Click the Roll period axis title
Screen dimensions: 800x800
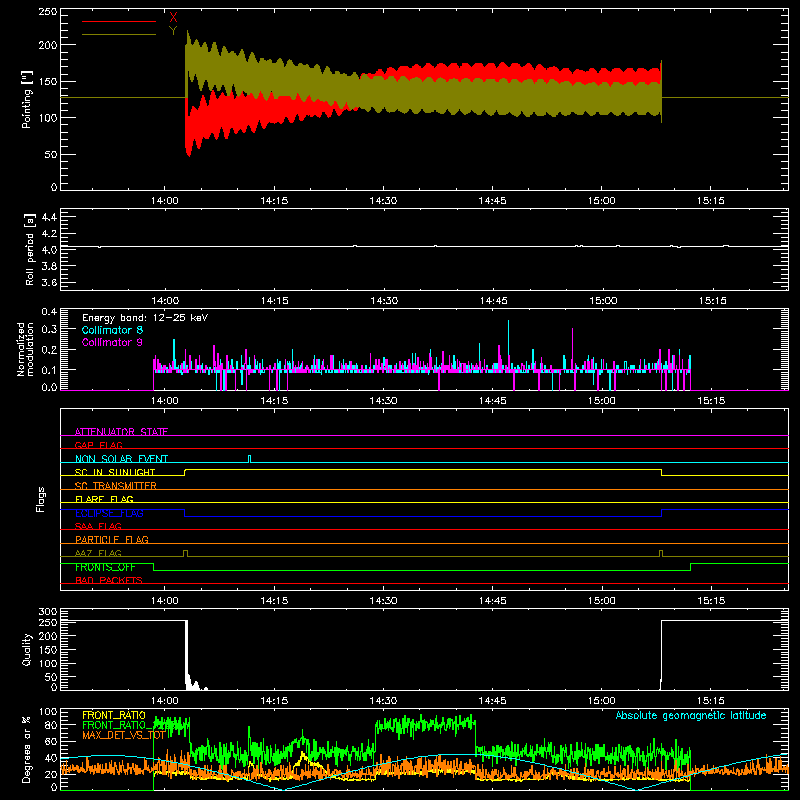pyautogui.click(x=30, y=249)
